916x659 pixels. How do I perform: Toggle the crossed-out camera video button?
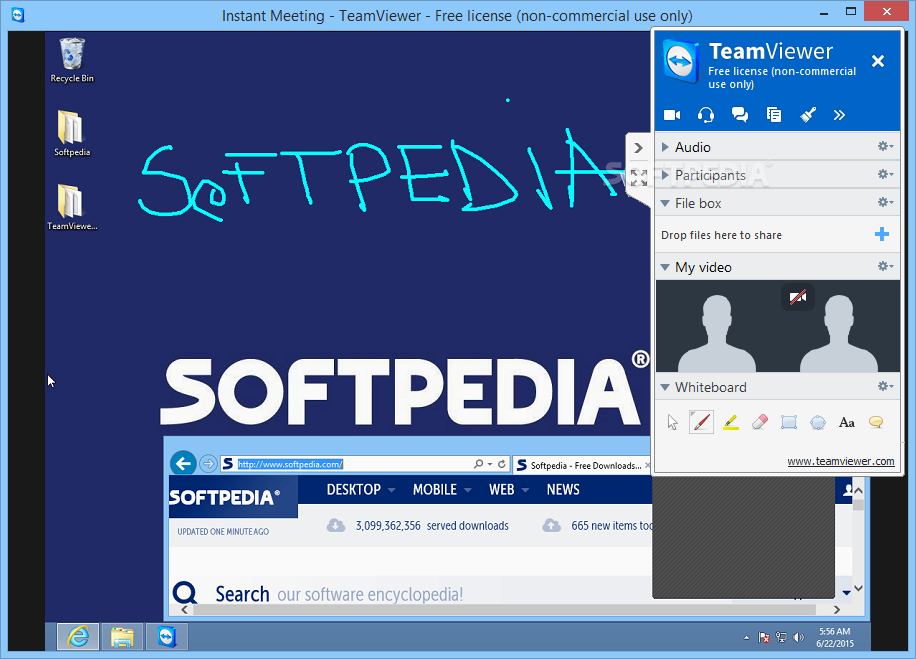coord(798,297)
